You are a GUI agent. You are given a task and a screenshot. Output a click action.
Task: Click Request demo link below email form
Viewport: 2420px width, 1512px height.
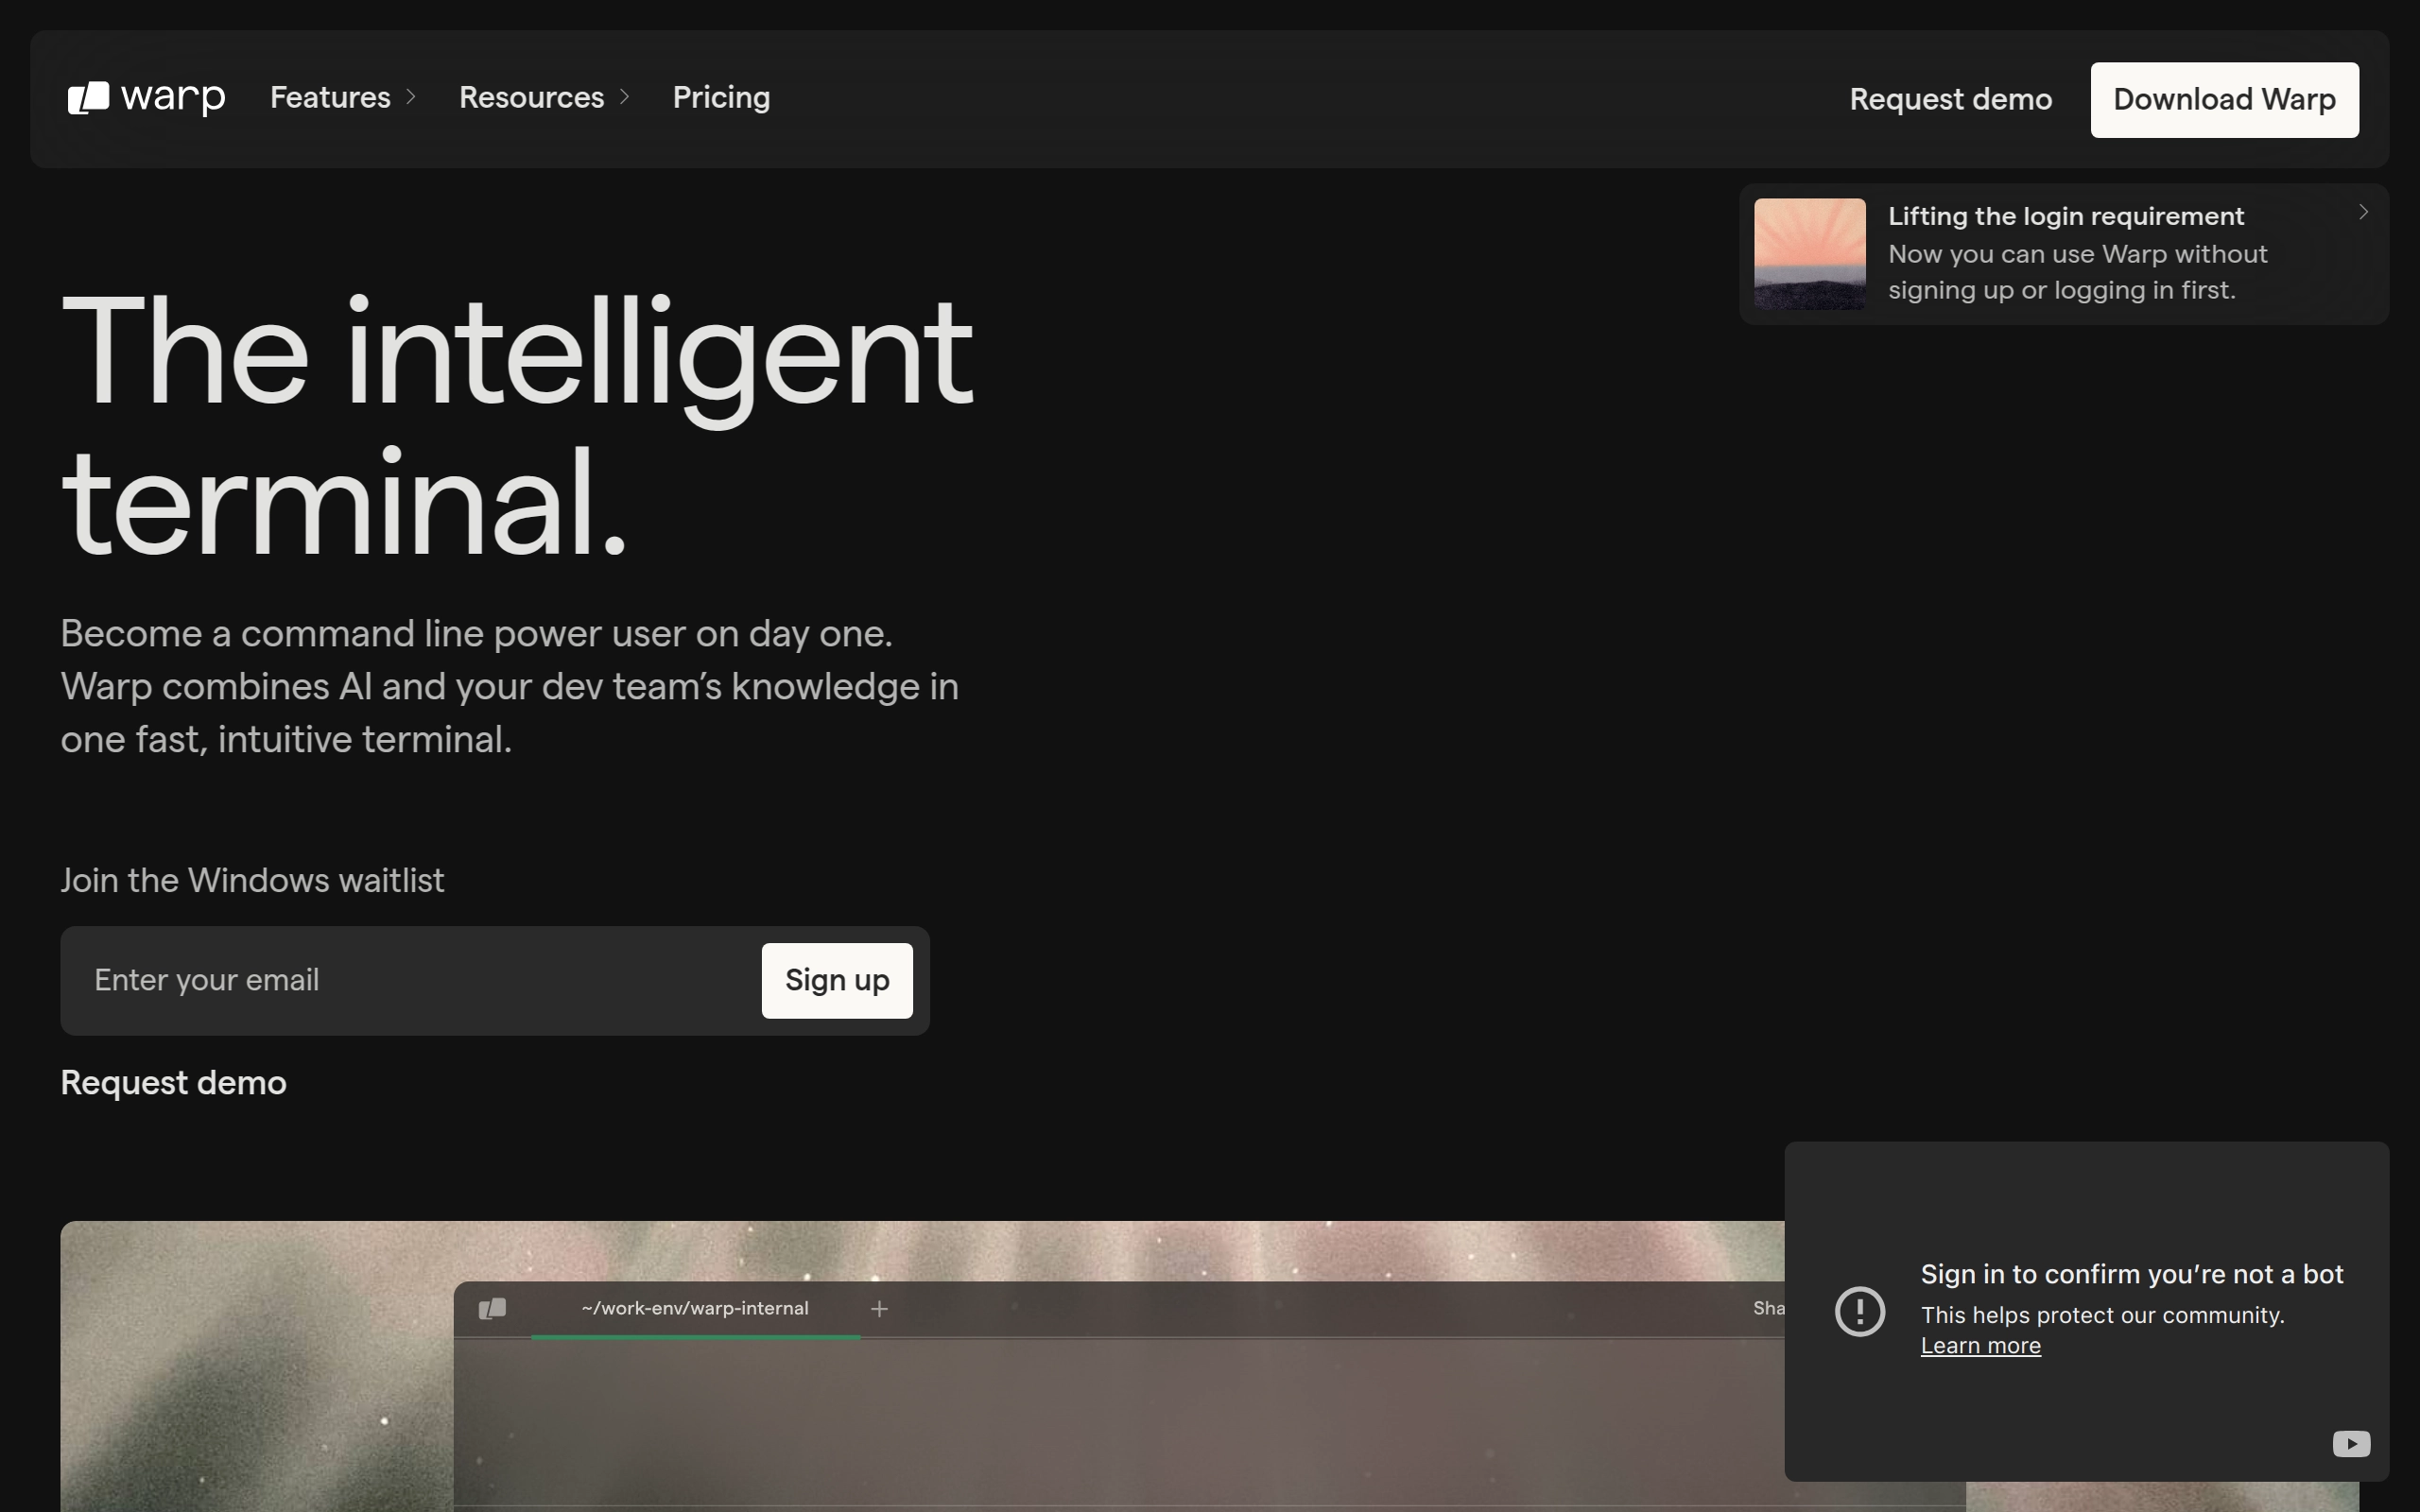(173, 1083)
